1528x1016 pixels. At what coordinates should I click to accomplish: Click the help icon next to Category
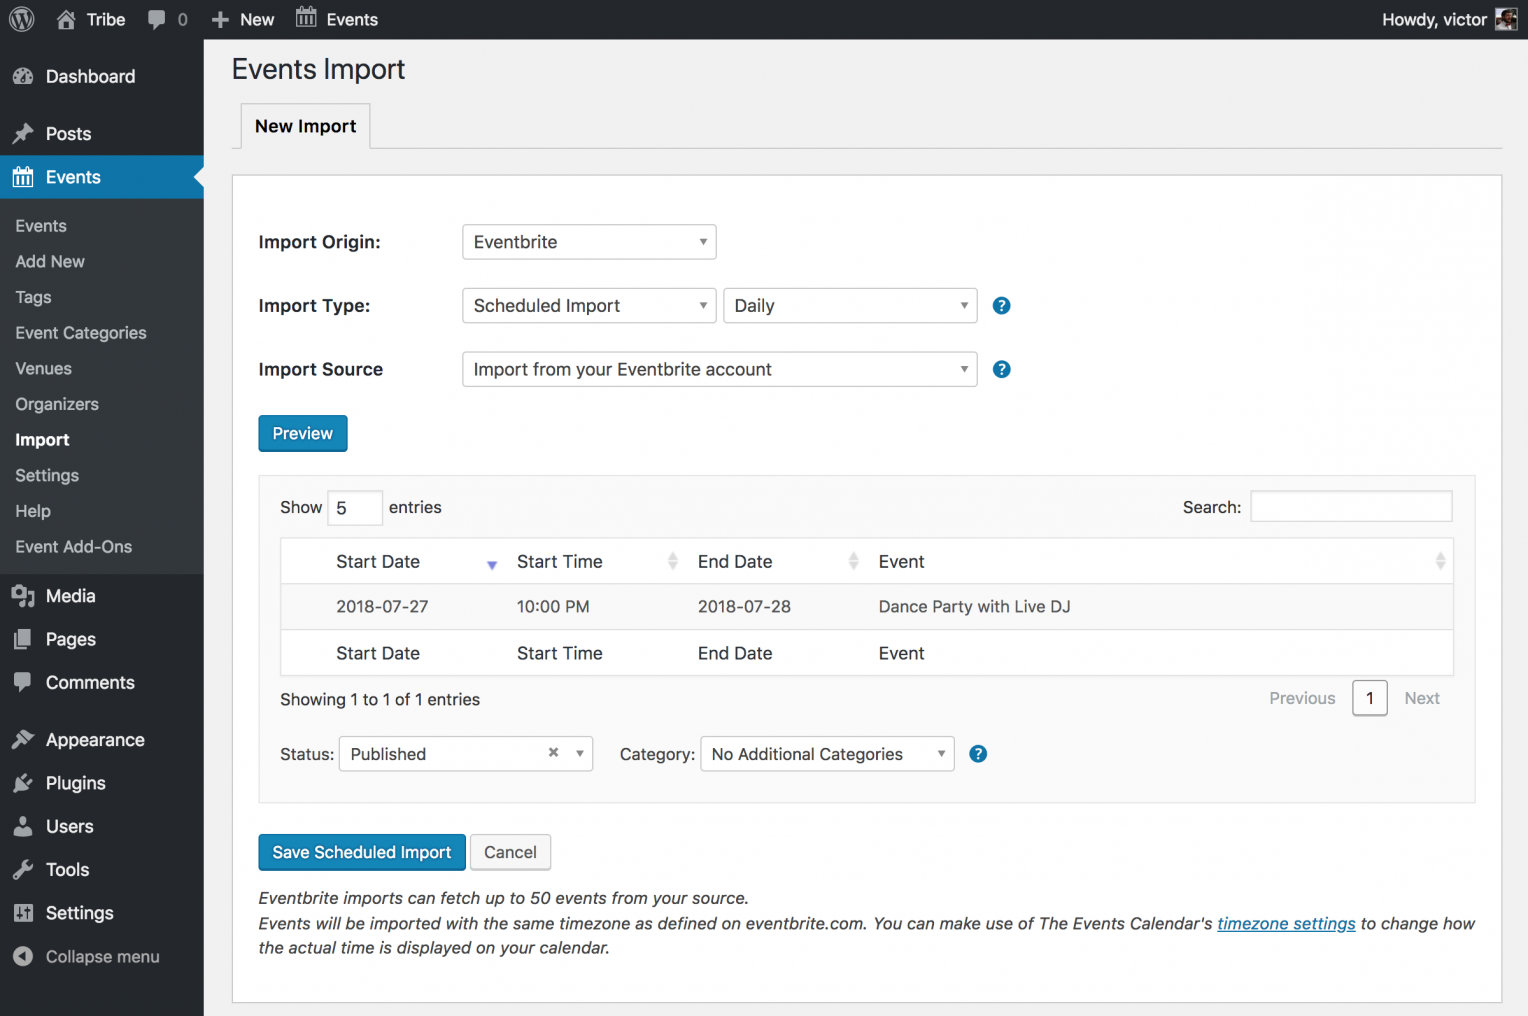(978, 754)
